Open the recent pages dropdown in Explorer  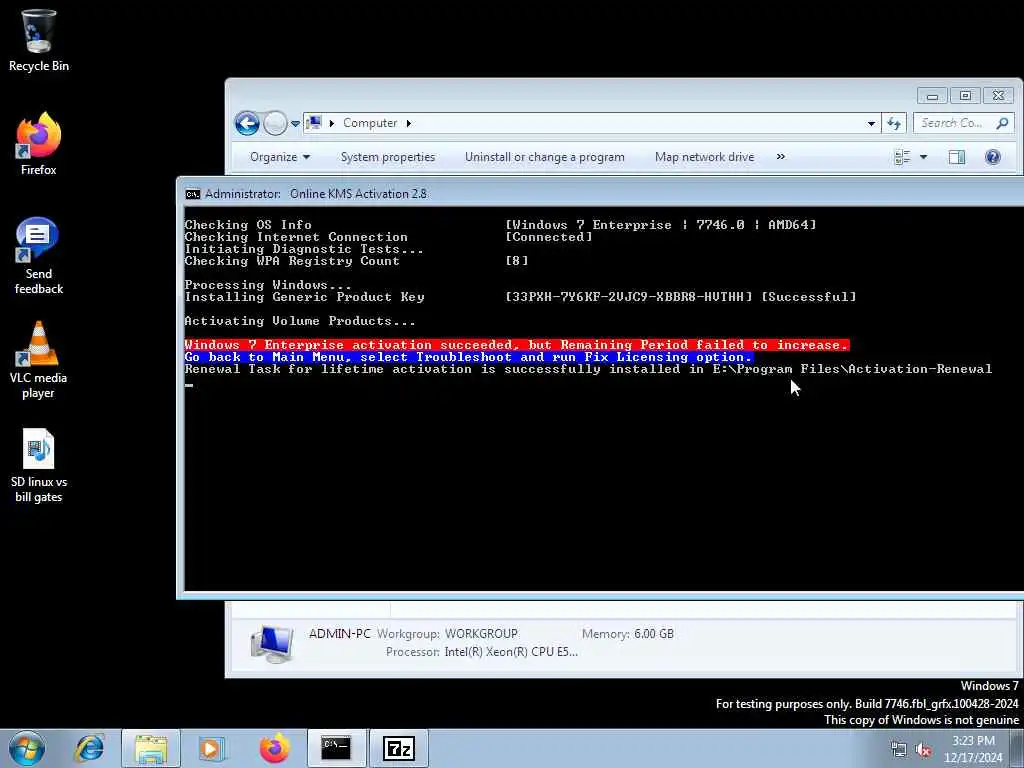coord(295,123)
